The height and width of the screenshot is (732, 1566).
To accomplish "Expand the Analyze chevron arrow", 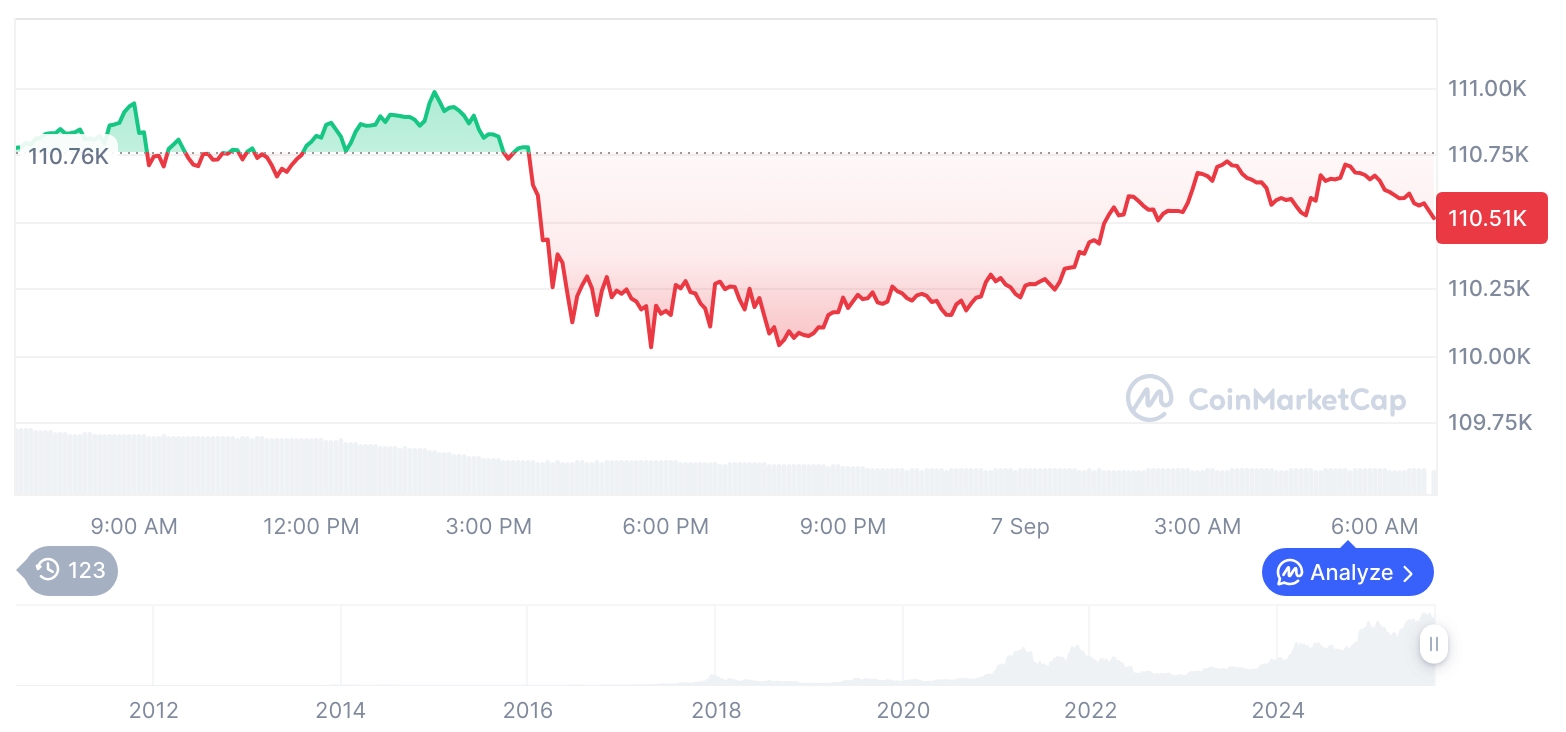I will (1409, 574).
